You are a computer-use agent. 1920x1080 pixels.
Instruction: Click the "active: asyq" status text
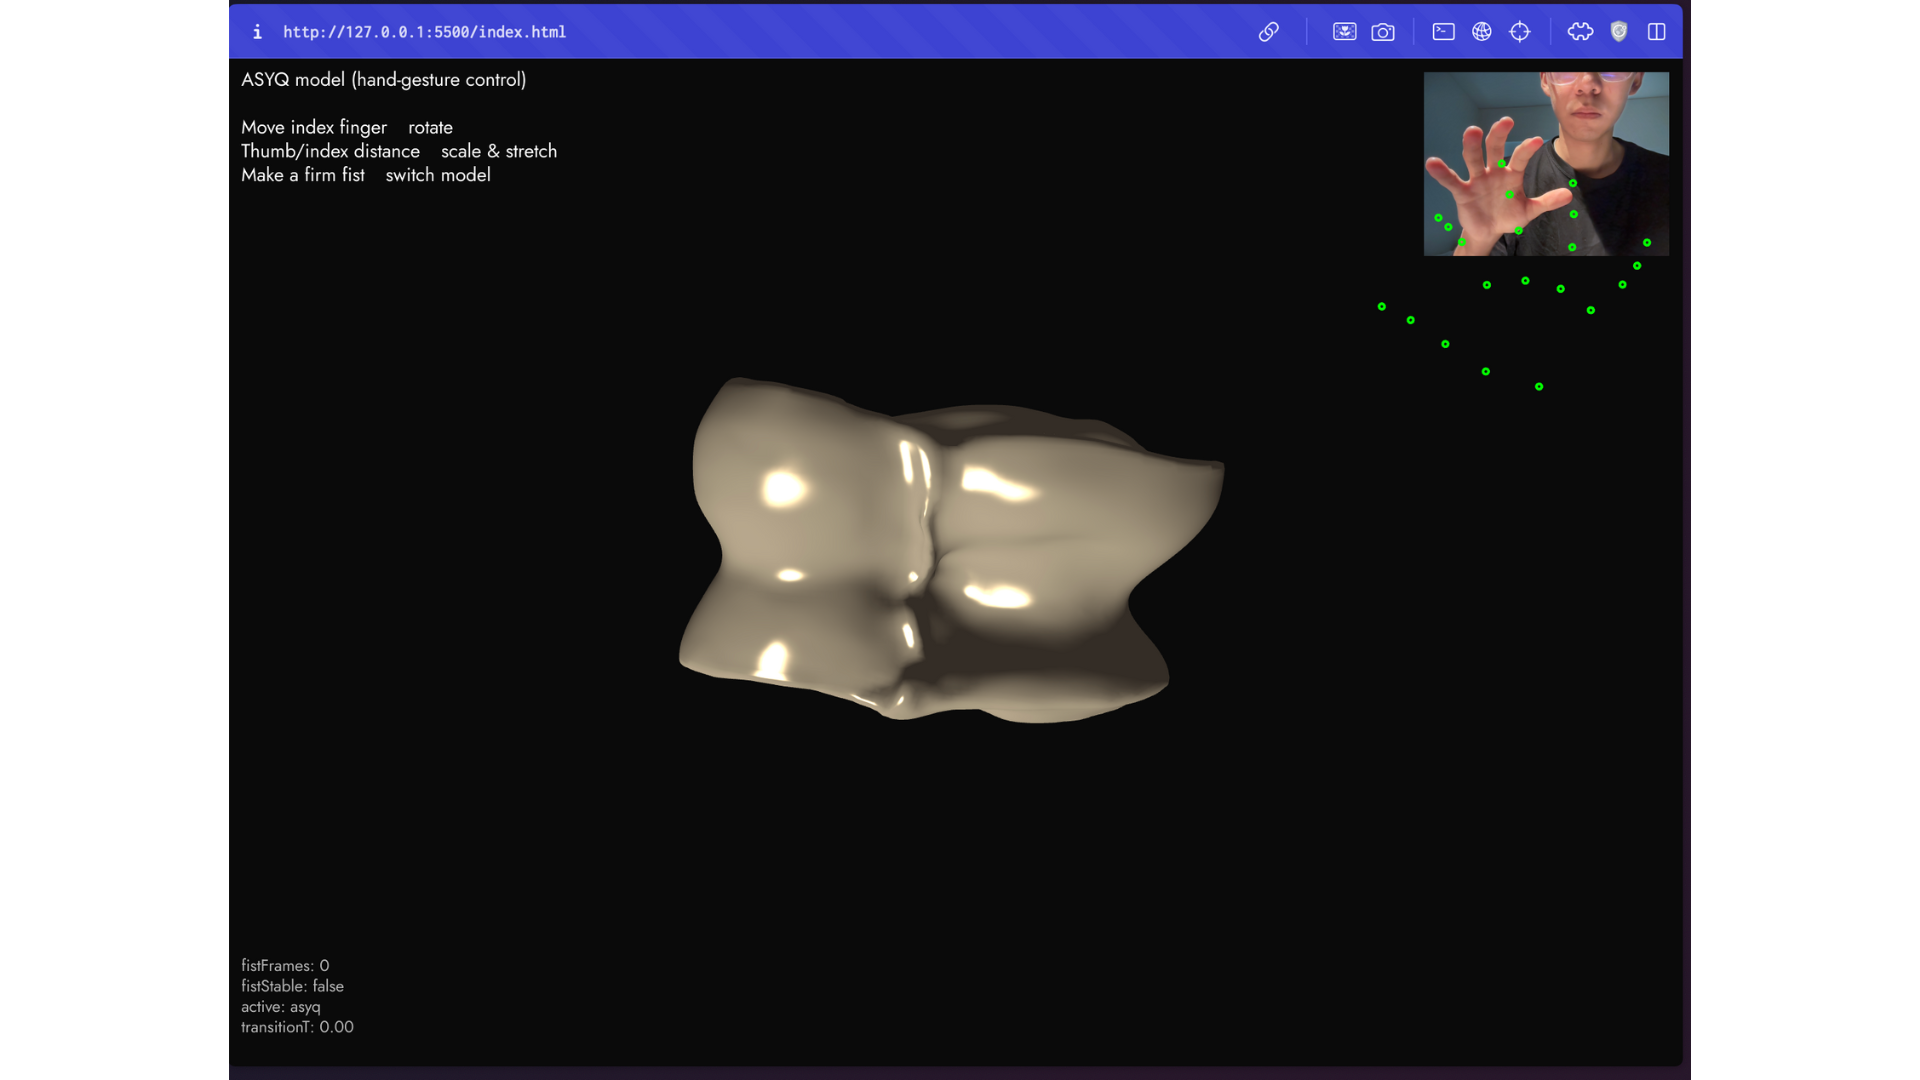pyautogui.click(x=281, y=1007)
